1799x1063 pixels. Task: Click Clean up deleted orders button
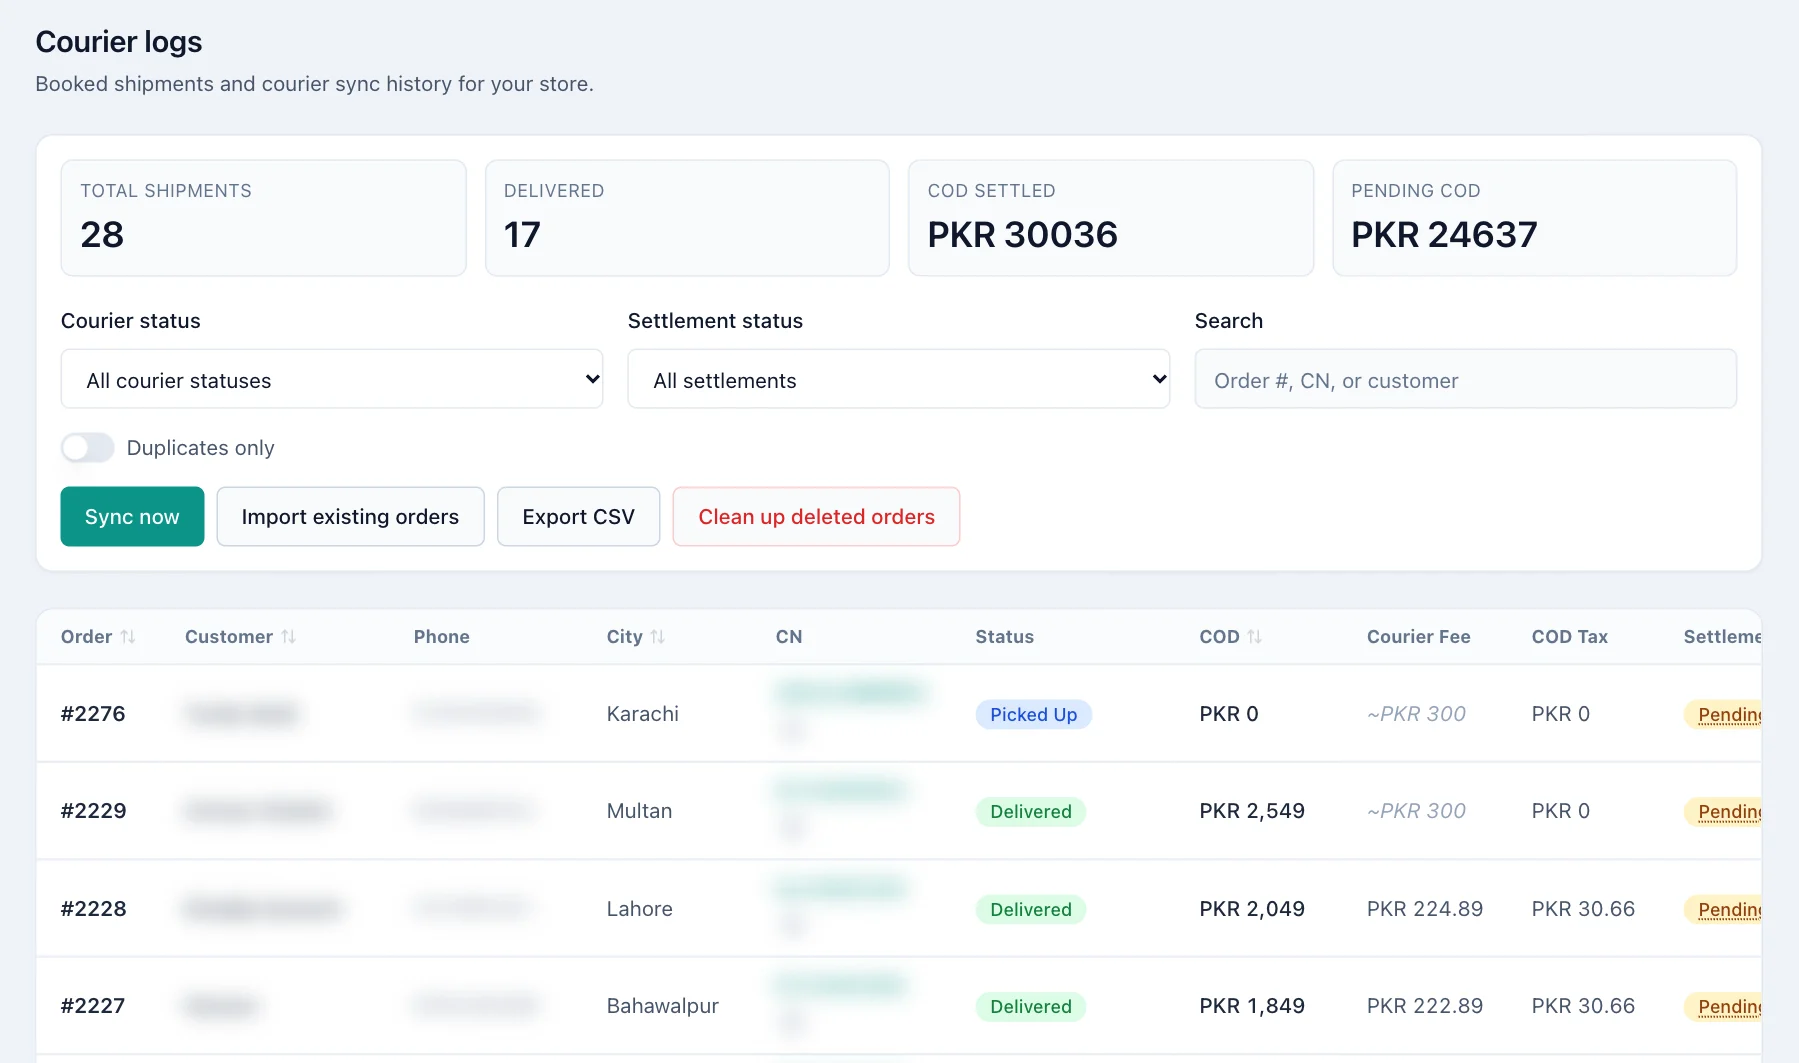816,517
